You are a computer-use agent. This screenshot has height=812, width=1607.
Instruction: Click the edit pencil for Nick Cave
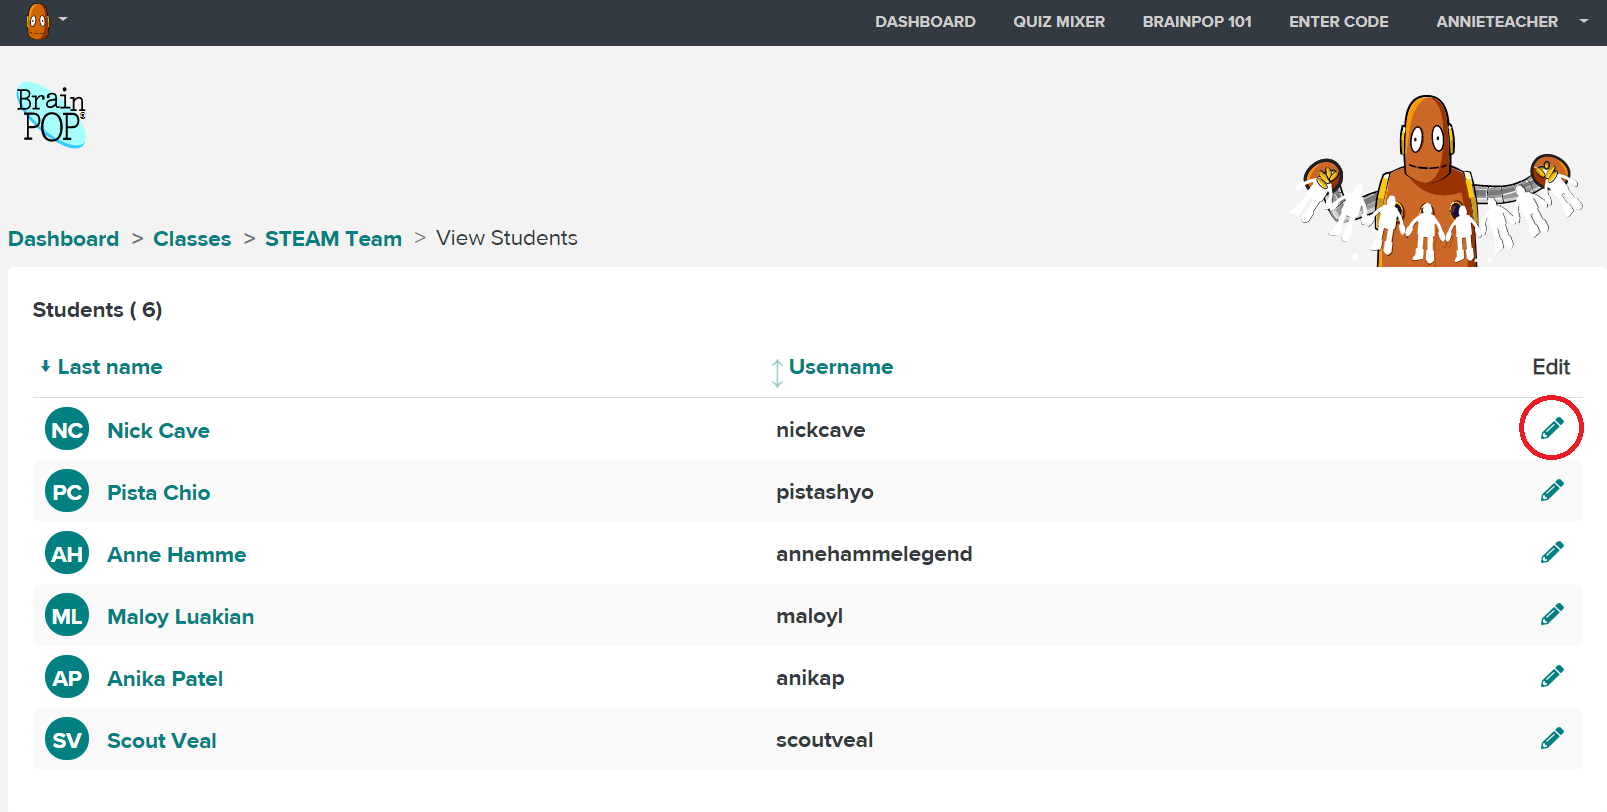[x=1551, y=429]
